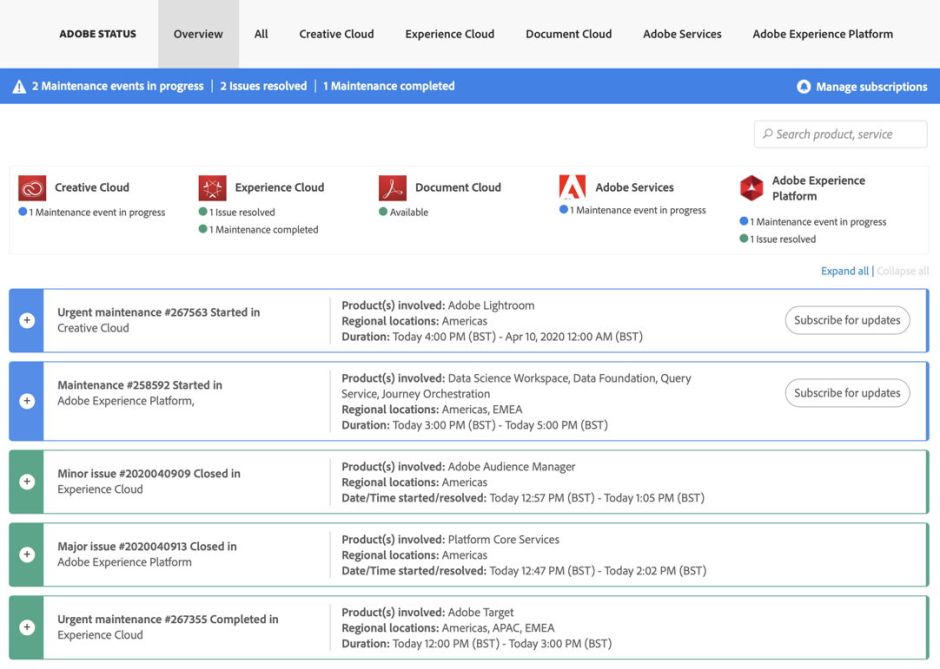Subscribe for updates on Adobe Lightroom maintenance
This screenshot has width=940, height=669.
[x=847, y=320]
